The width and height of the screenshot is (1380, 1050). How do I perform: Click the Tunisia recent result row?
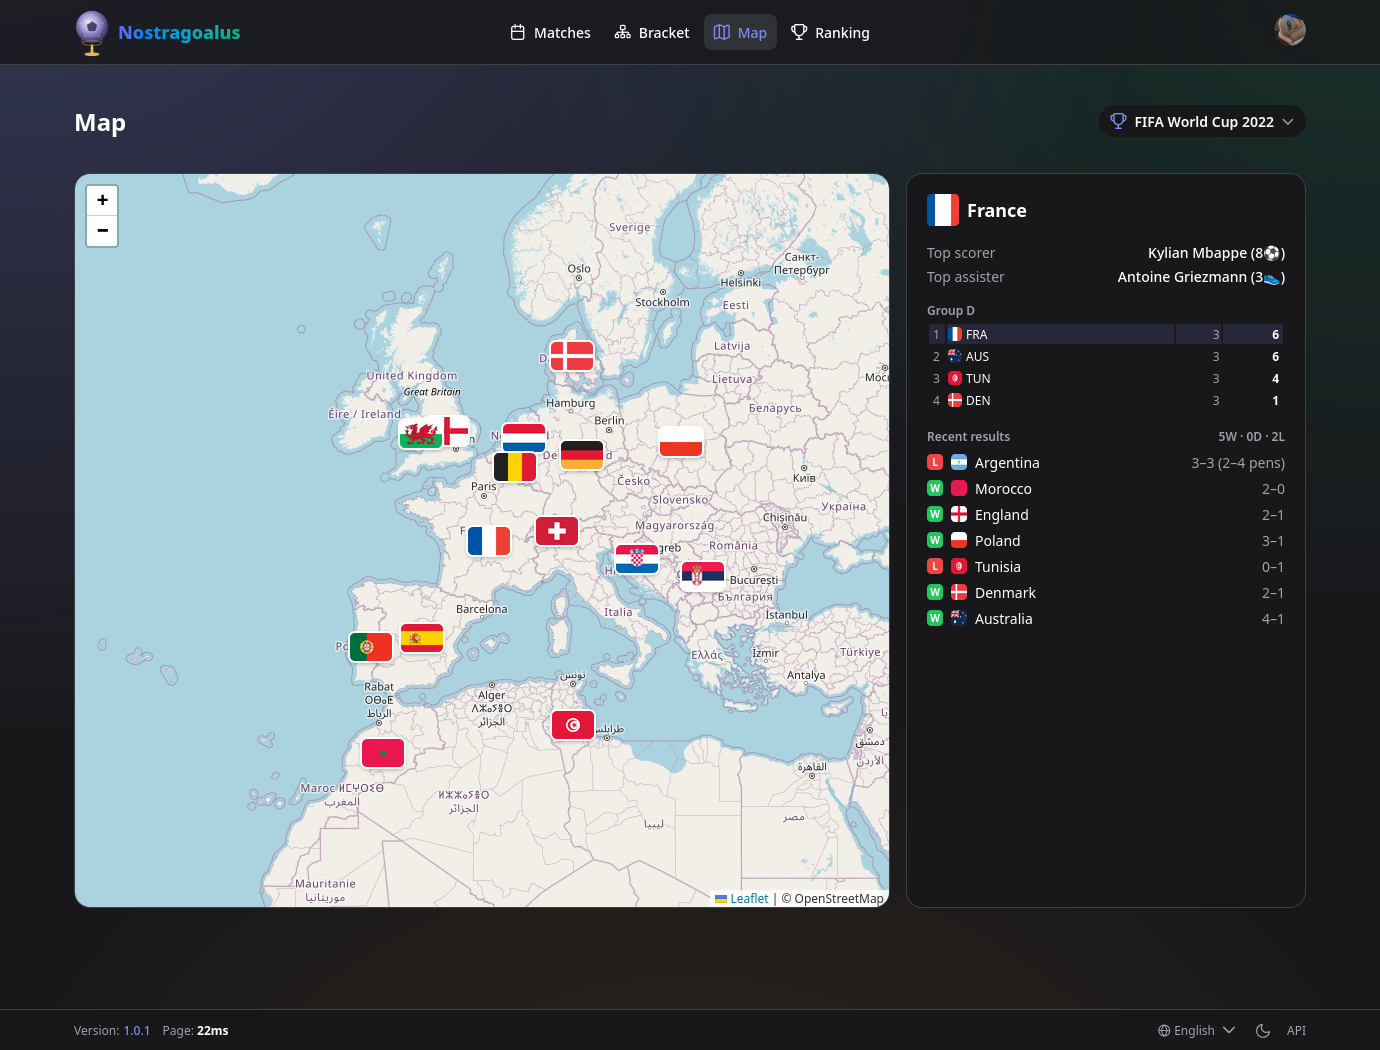1106,567
